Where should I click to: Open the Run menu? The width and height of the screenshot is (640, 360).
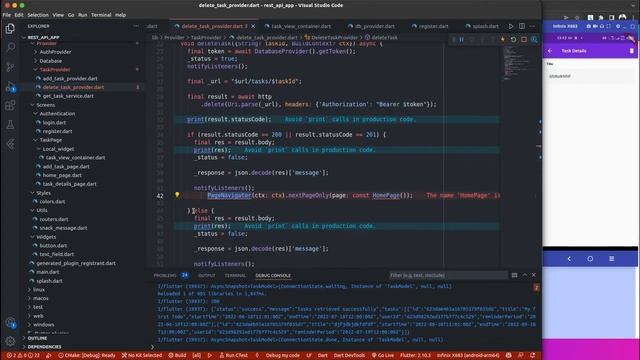pyautogui.click(x=82, y=15)
